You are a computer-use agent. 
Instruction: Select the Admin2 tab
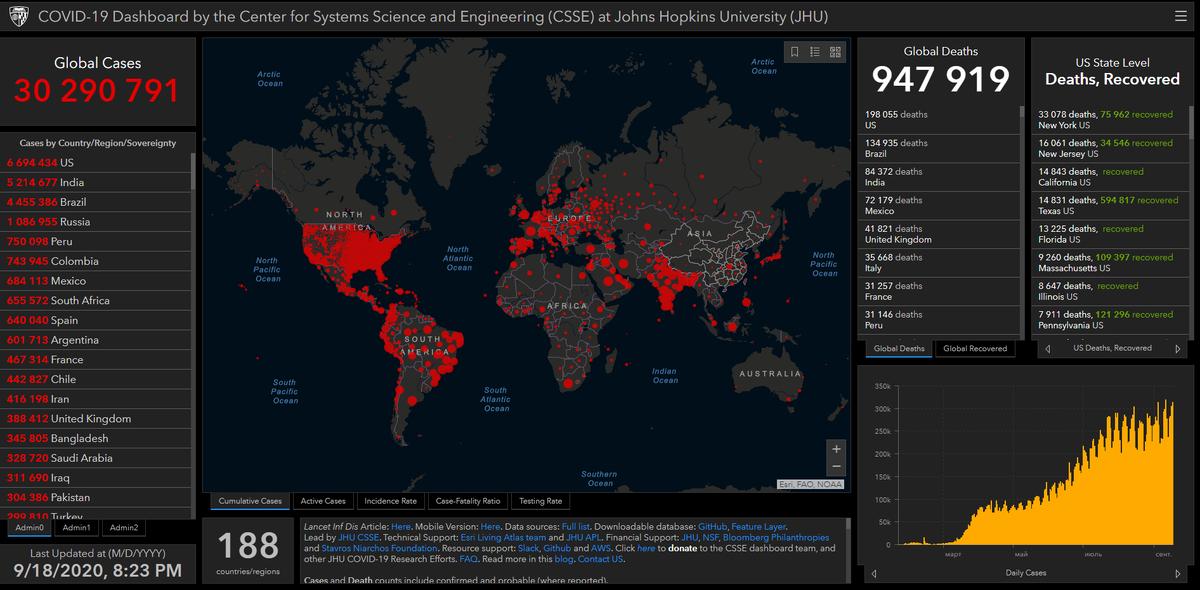(x=124, y=527)
